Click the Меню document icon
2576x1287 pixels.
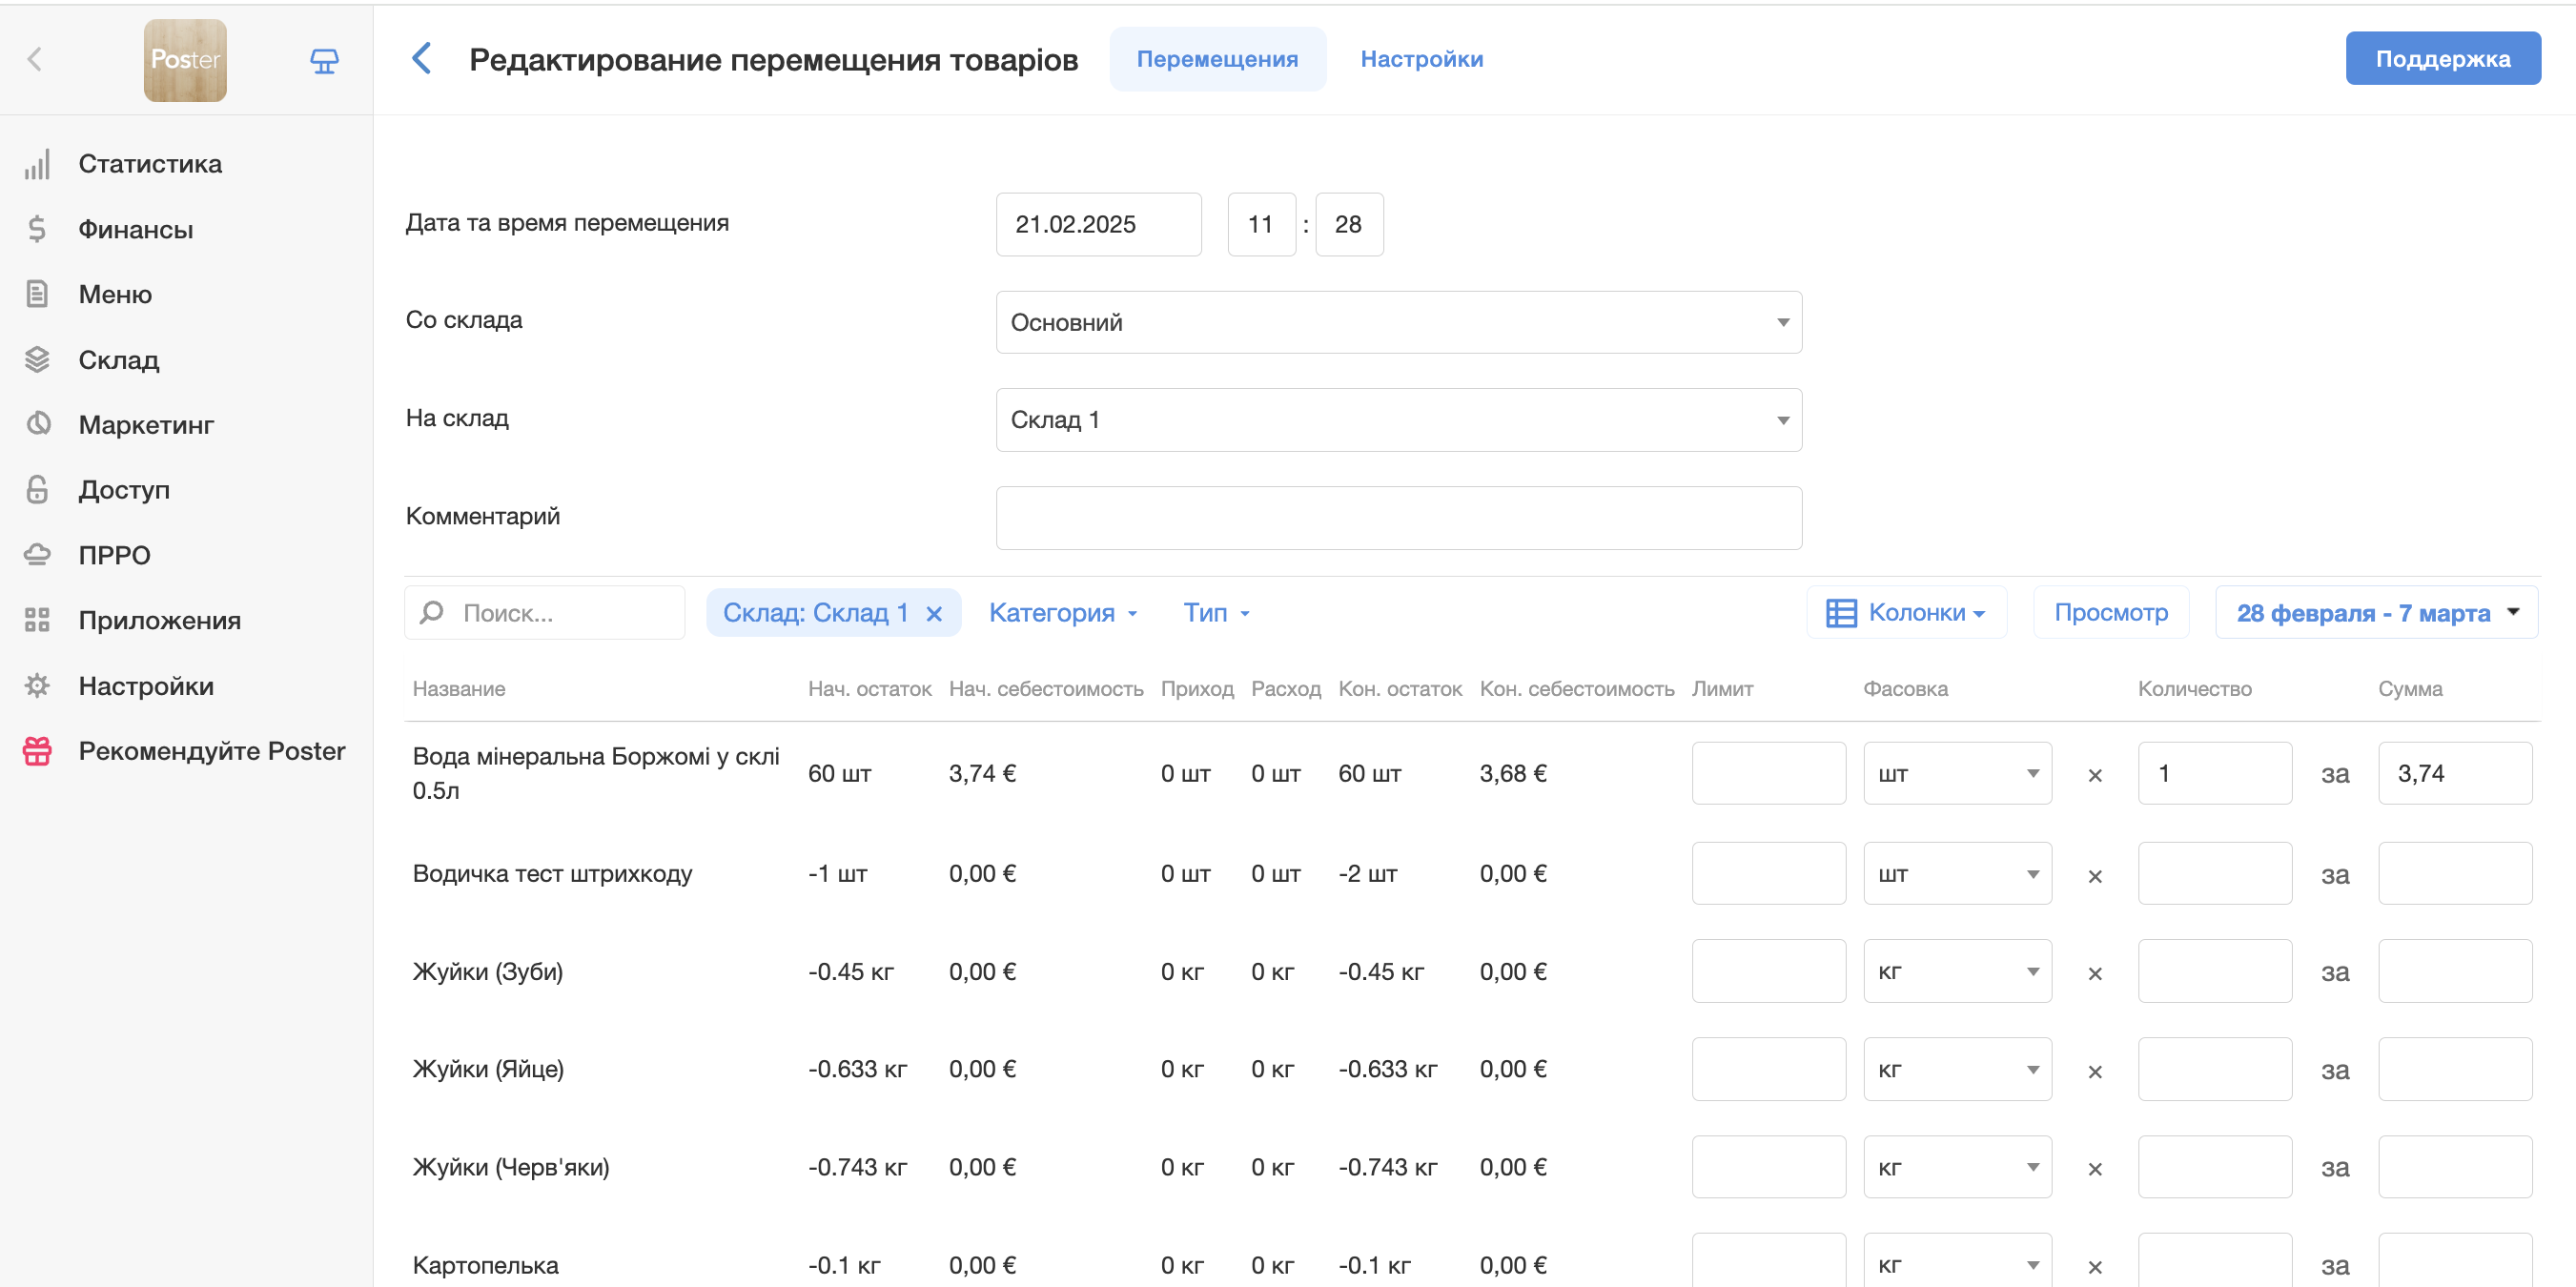pyautogui.click(x=37, y=294)
